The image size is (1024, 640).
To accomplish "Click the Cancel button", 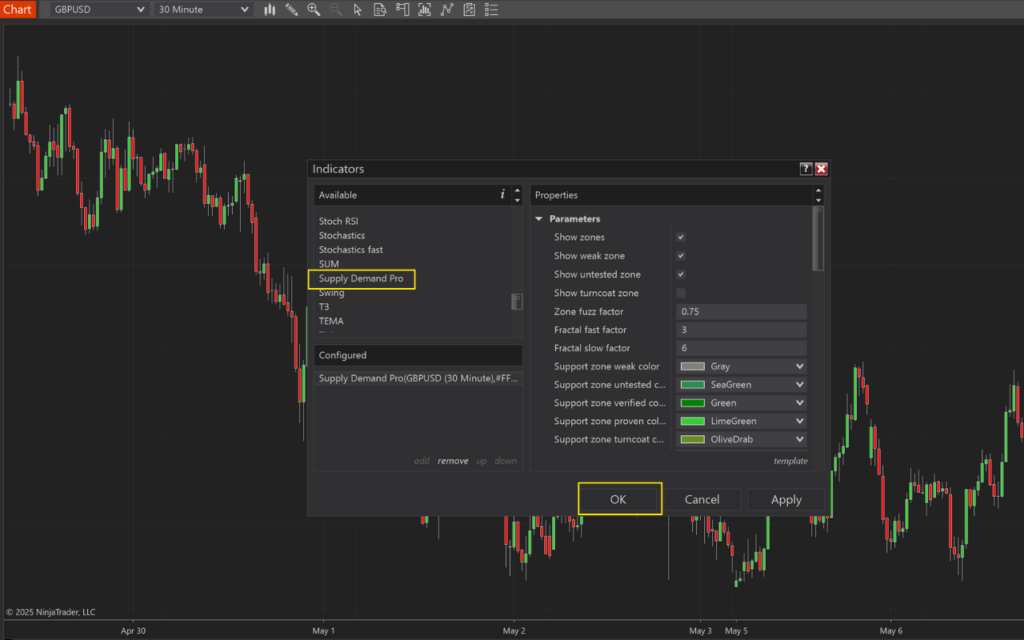I will pyautogui.click(x=702, y=500).
